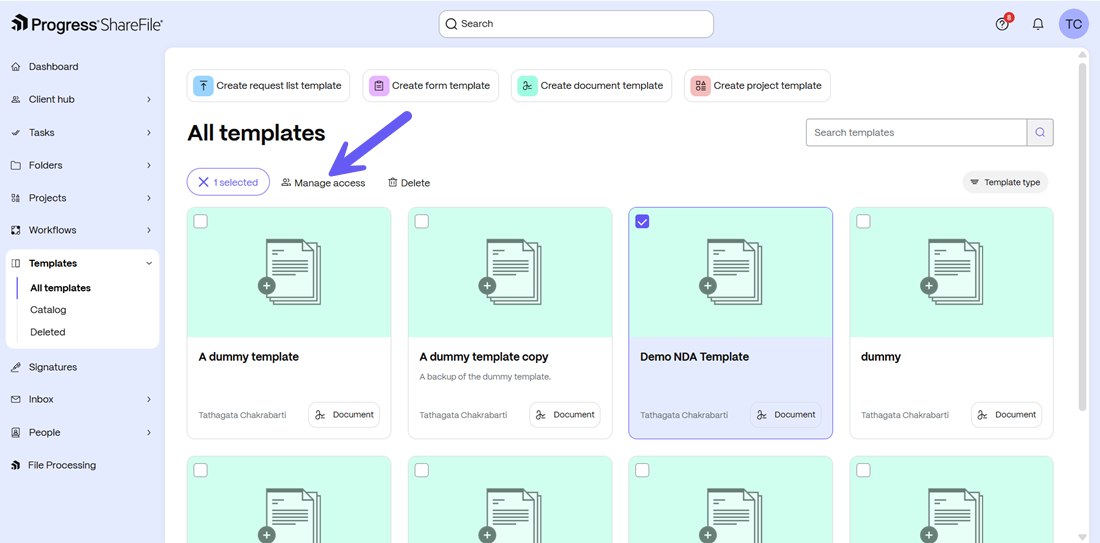Expand the Inbox chevron
Screen dimensions: 1100x543
(x=149, y=399)
